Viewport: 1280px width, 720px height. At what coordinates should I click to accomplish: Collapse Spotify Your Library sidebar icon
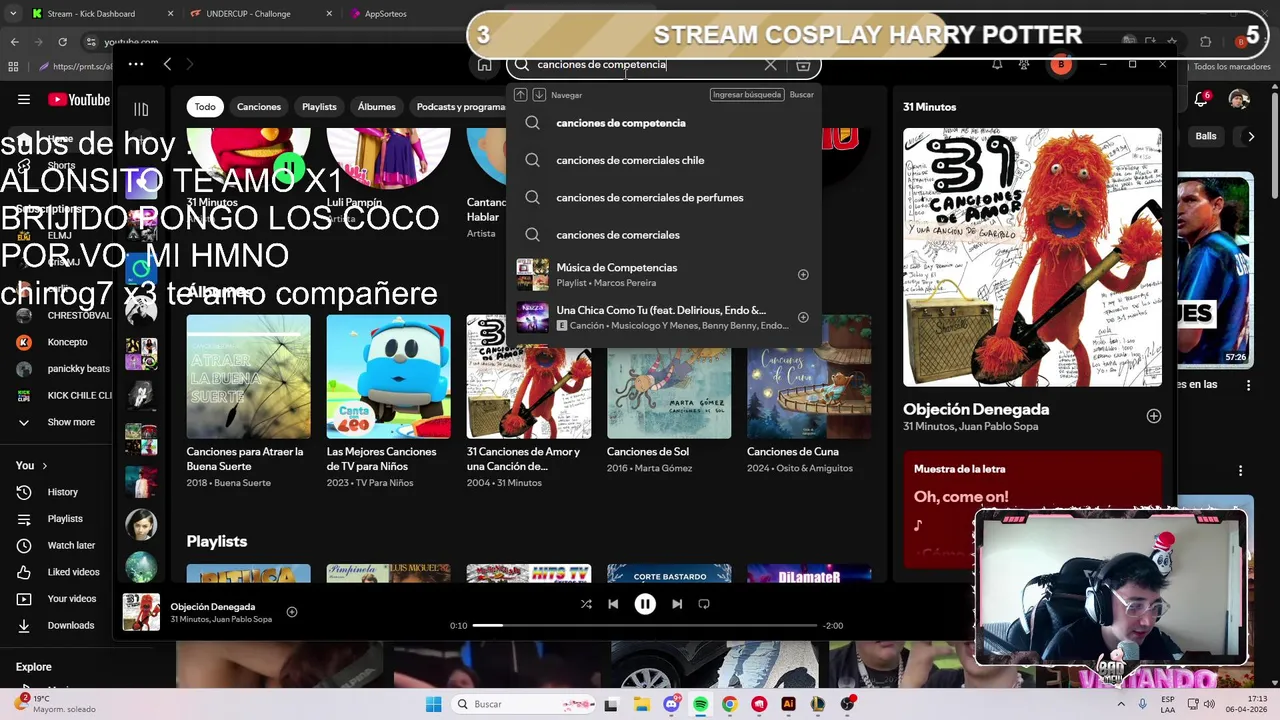click(x=141, y=109)
